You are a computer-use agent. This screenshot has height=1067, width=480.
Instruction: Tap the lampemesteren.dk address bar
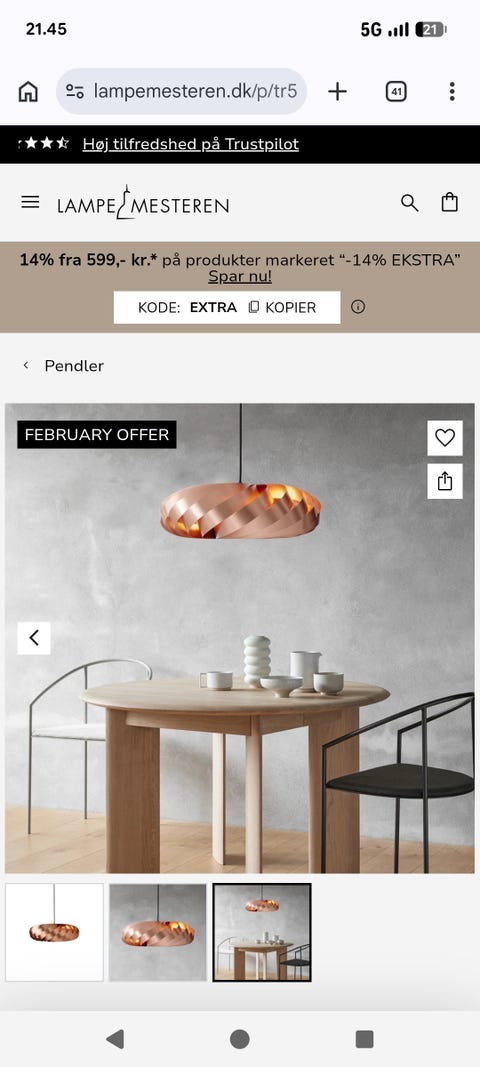[182, 91]
